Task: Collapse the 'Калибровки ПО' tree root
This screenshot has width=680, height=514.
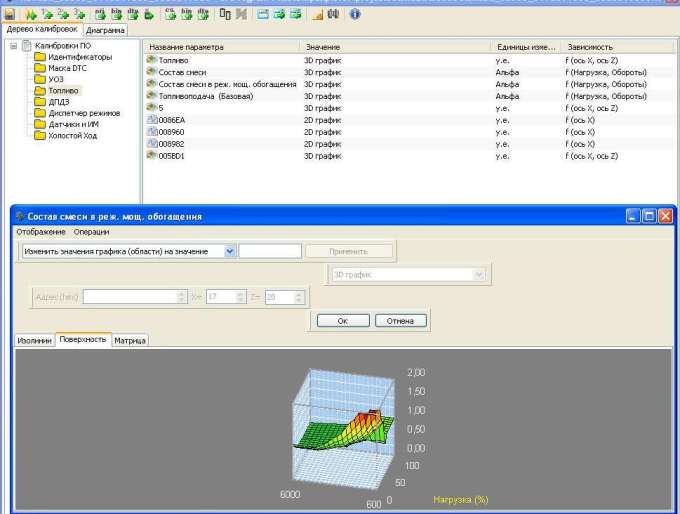Action: (x=13, y=46)
